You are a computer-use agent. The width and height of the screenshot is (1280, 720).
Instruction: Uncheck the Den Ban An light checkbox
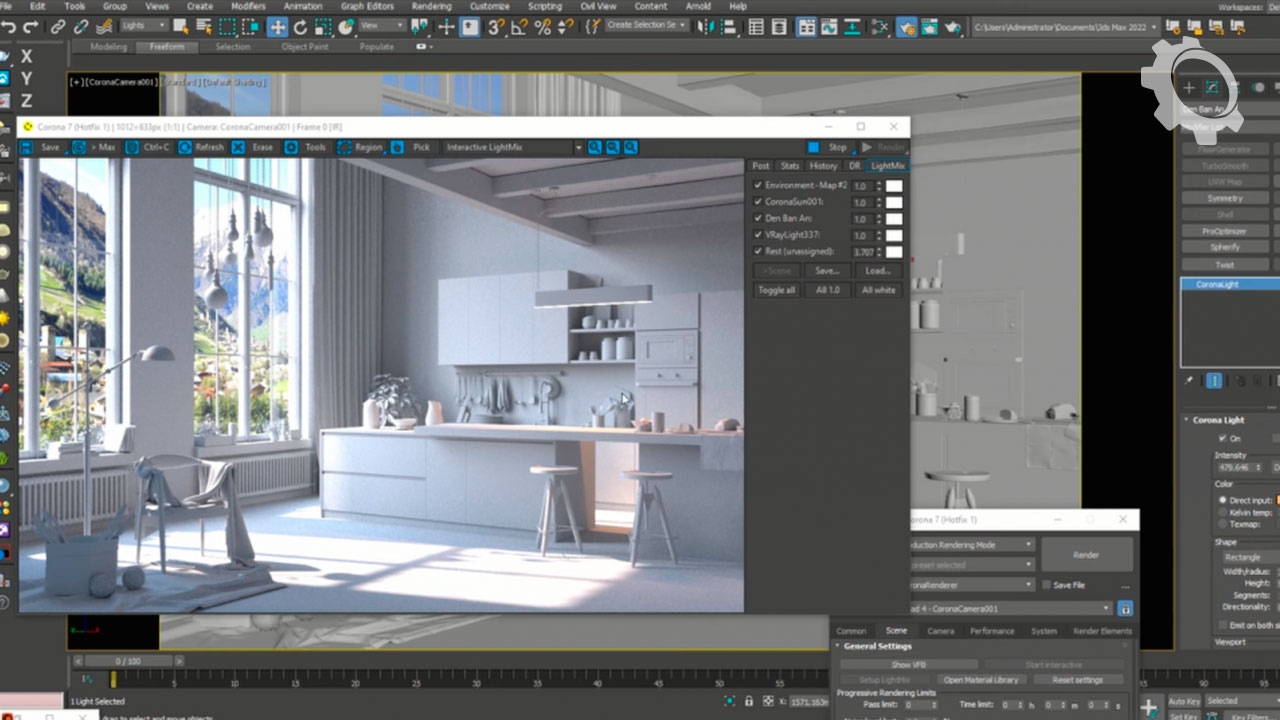758,218
